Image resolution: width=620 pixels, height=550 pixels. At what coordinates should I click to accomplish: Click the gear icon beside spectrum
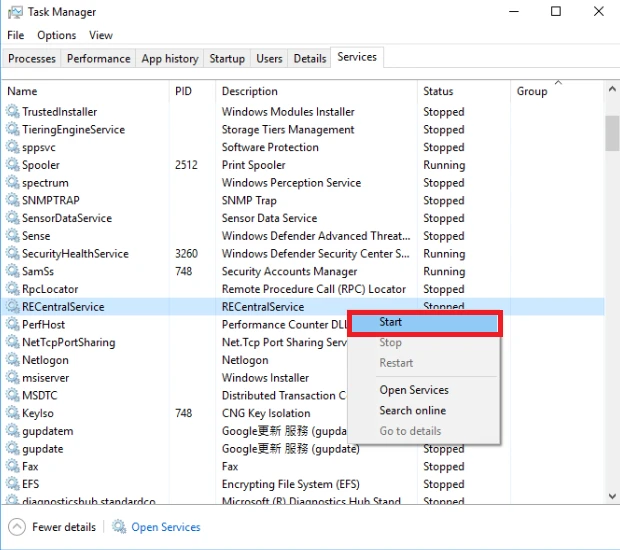(x=13, y=183)
